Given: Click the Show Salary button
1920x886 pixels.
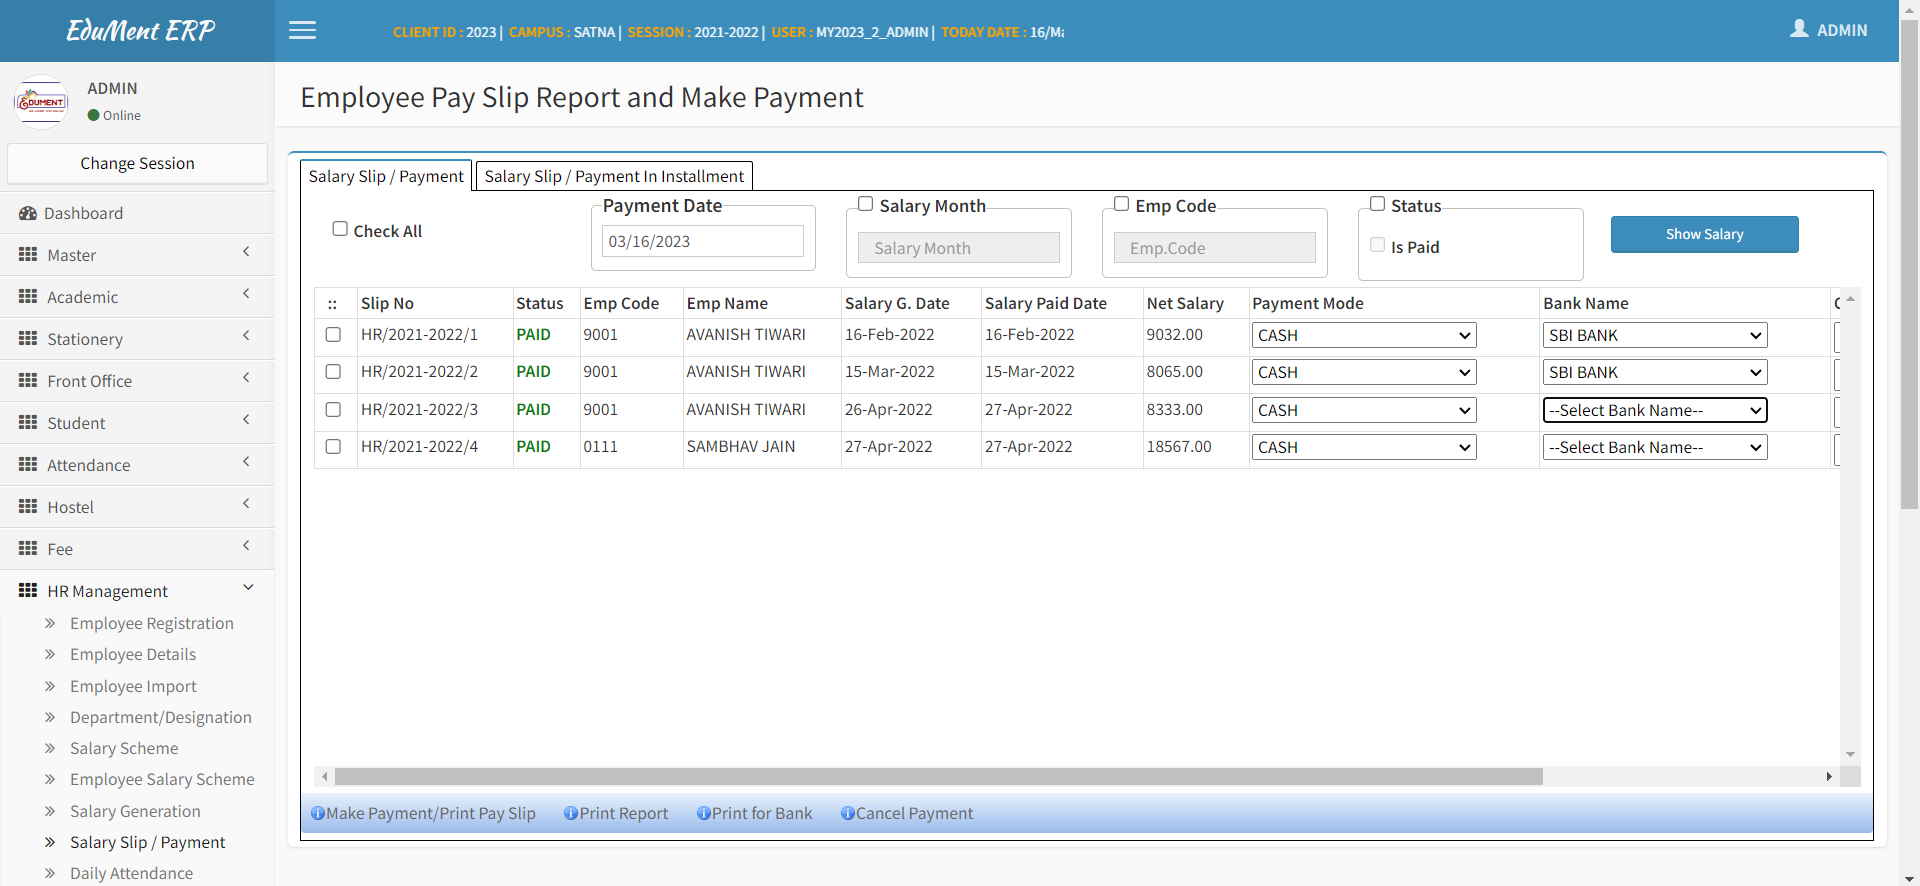Looking at the screenshot, I should 1704,234.
